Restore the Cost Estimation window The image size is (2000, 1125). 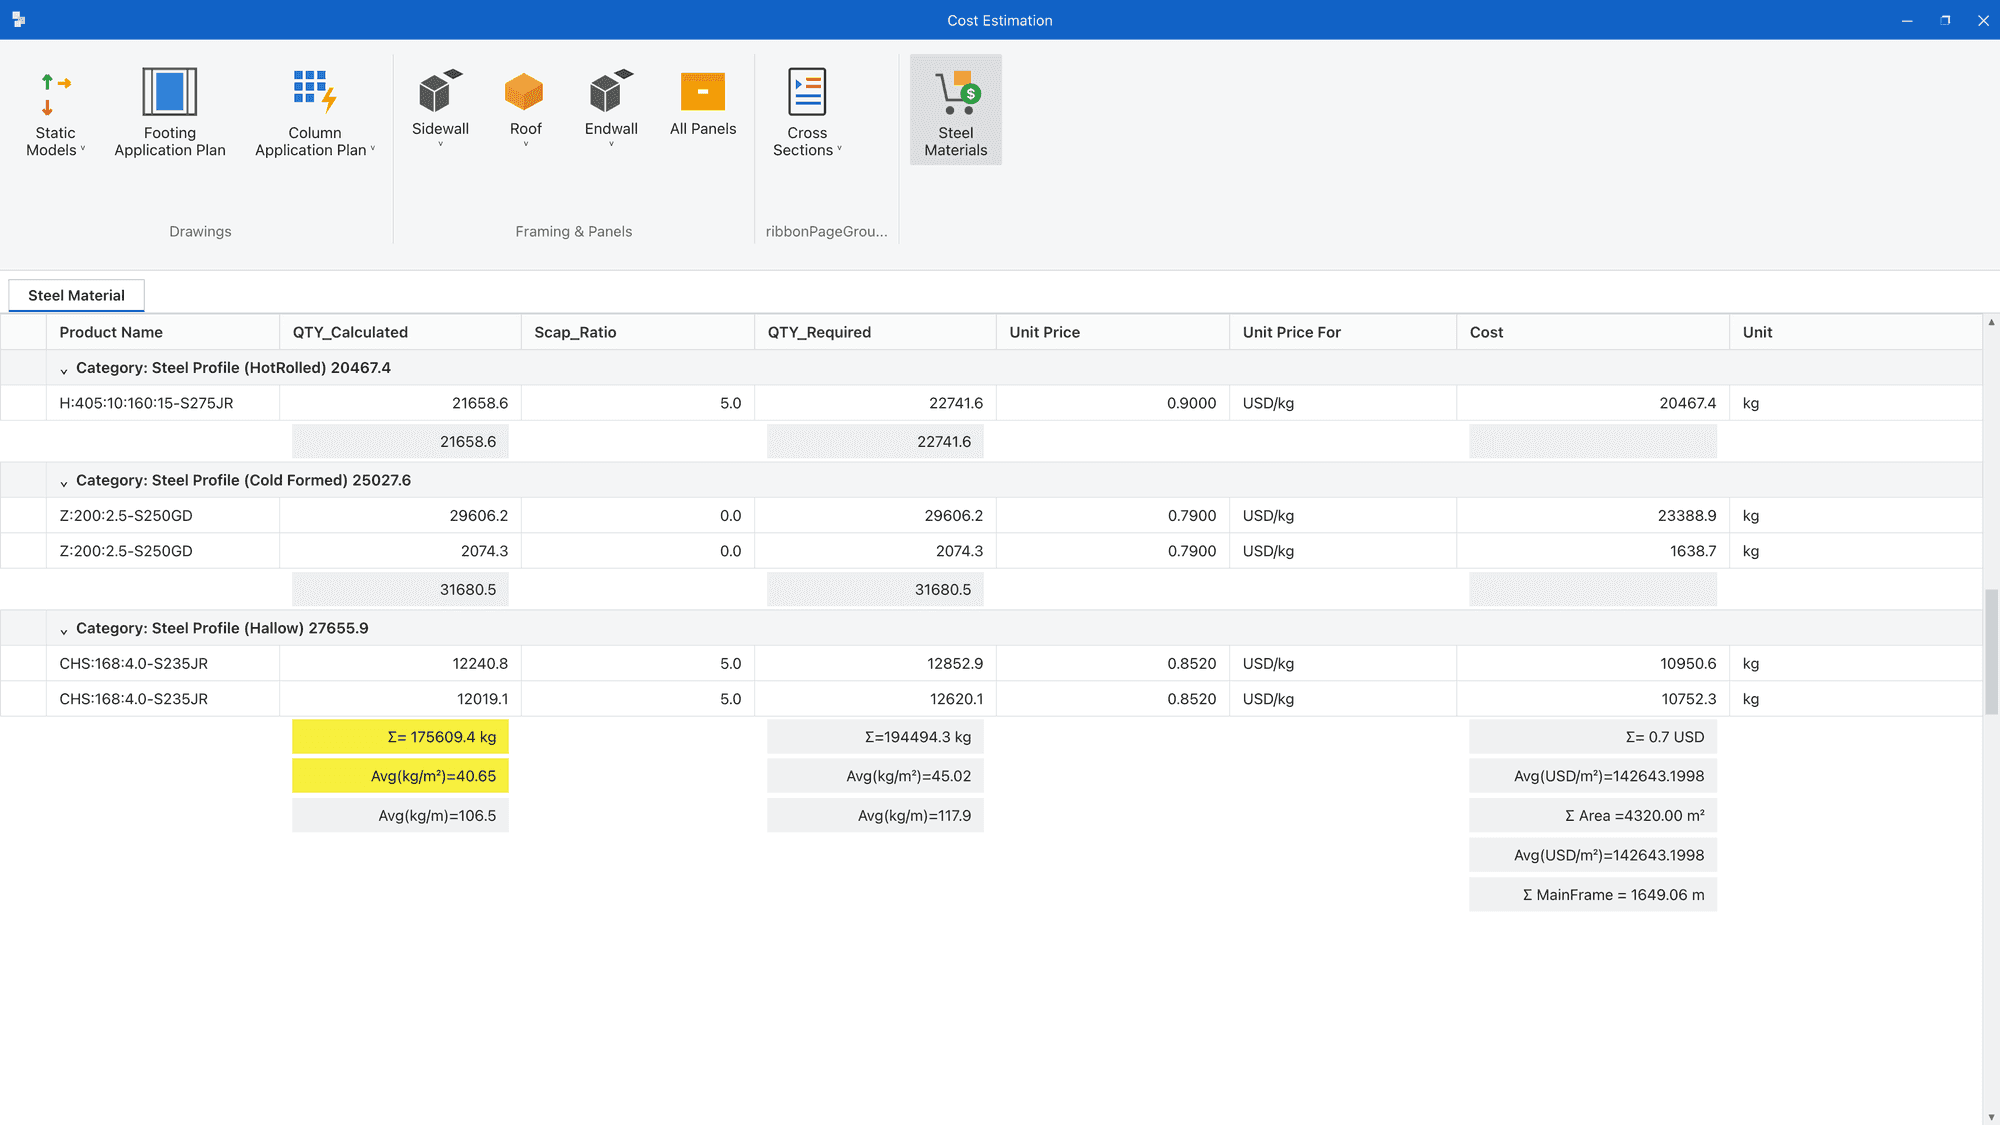[x=1945, y=20]
